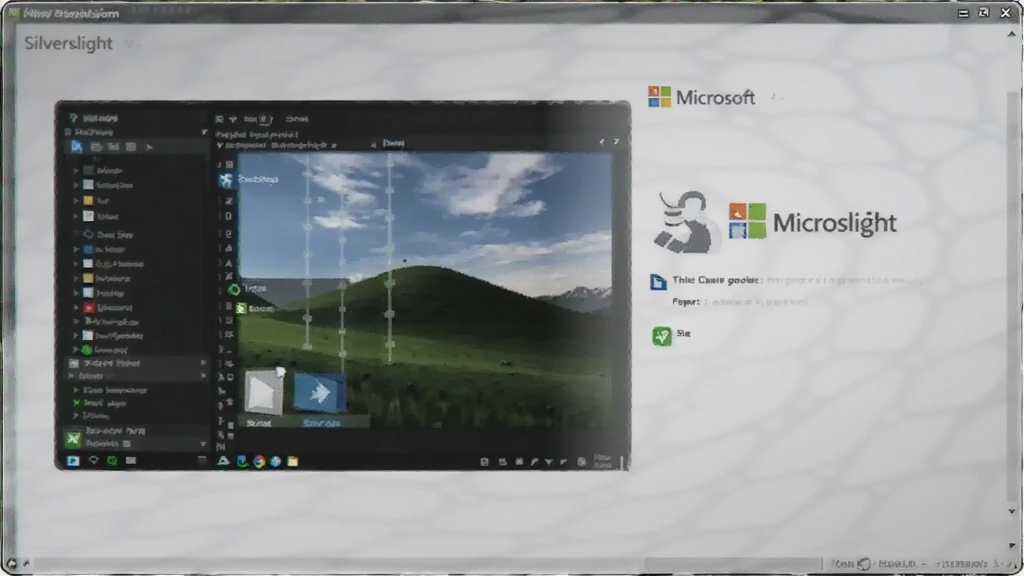Viewport: 1024px width, 576px height.
Task: Expand the tree row with the red icon
Action: pos(76,308)
